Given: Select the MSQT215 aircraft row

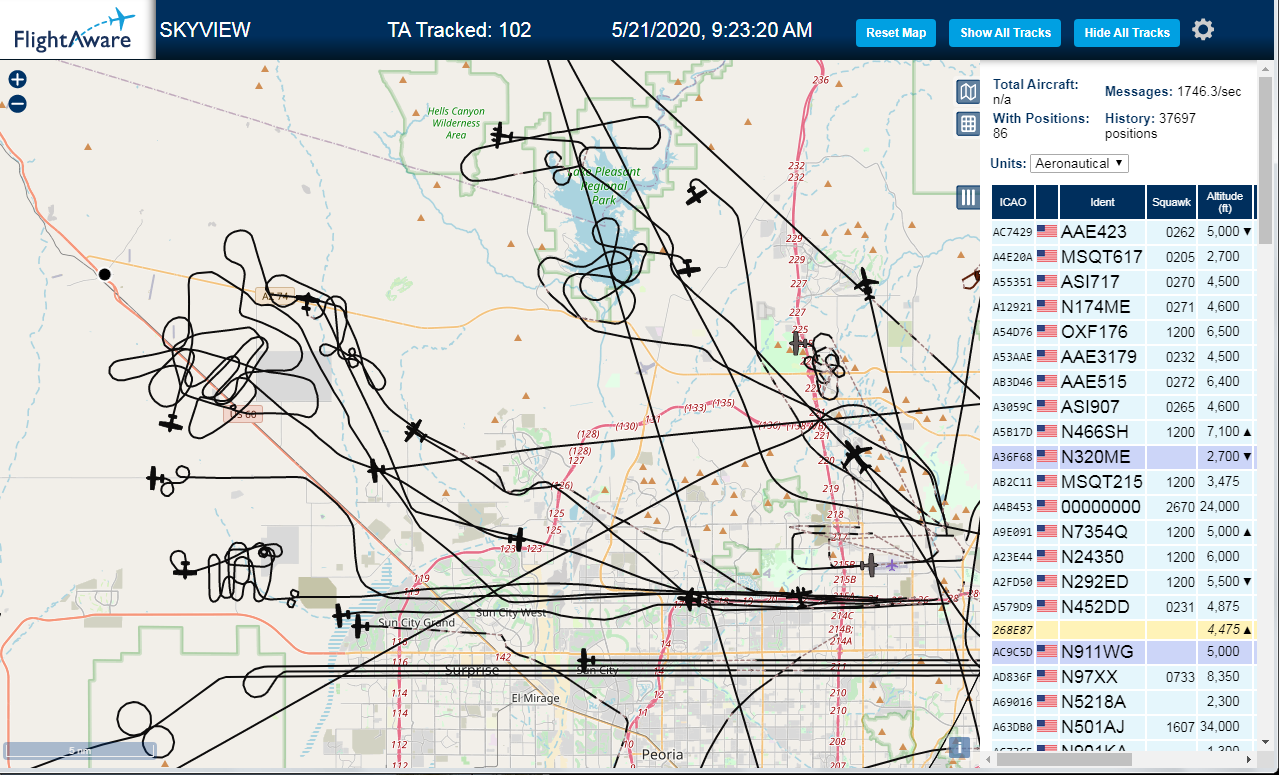Looking at the screenshot, I should (1123, 482).
